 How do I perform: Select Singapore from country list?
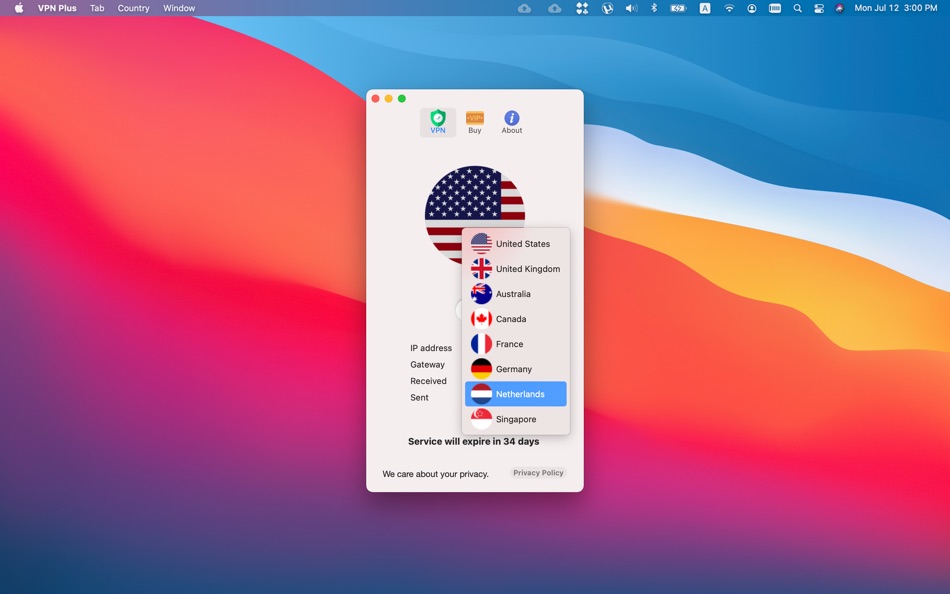516,419
